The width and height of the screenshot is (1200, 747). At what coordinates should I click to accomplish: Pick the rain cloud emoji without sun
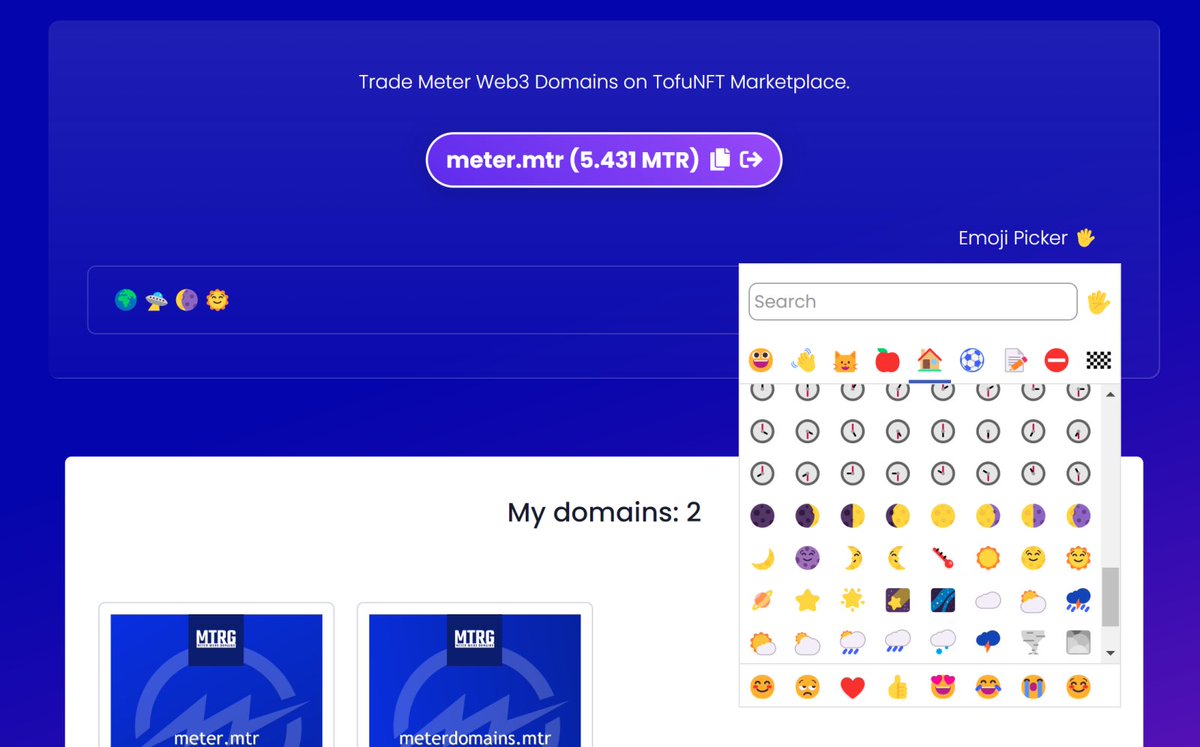(898, 642)
